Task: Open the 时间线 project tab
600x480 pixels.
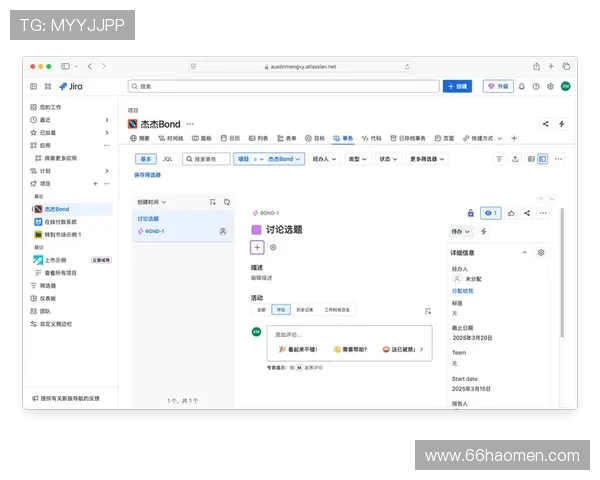Action: (171, 138)
